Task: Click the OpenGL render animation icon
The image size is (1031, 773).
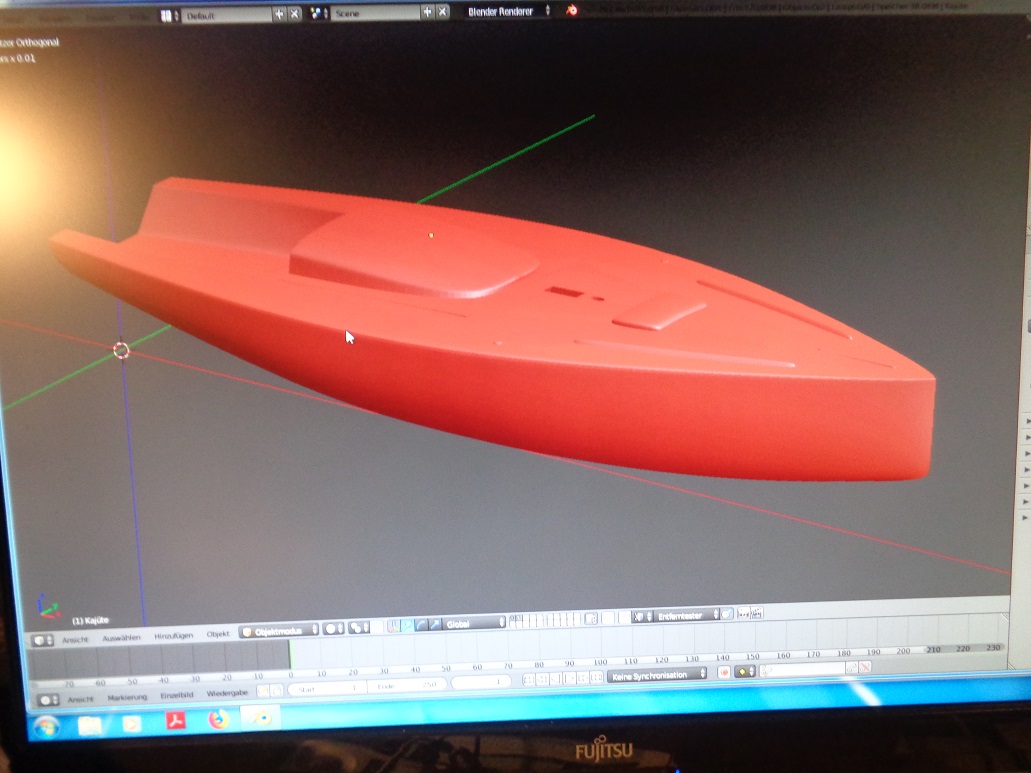Action: pos(757,612)
